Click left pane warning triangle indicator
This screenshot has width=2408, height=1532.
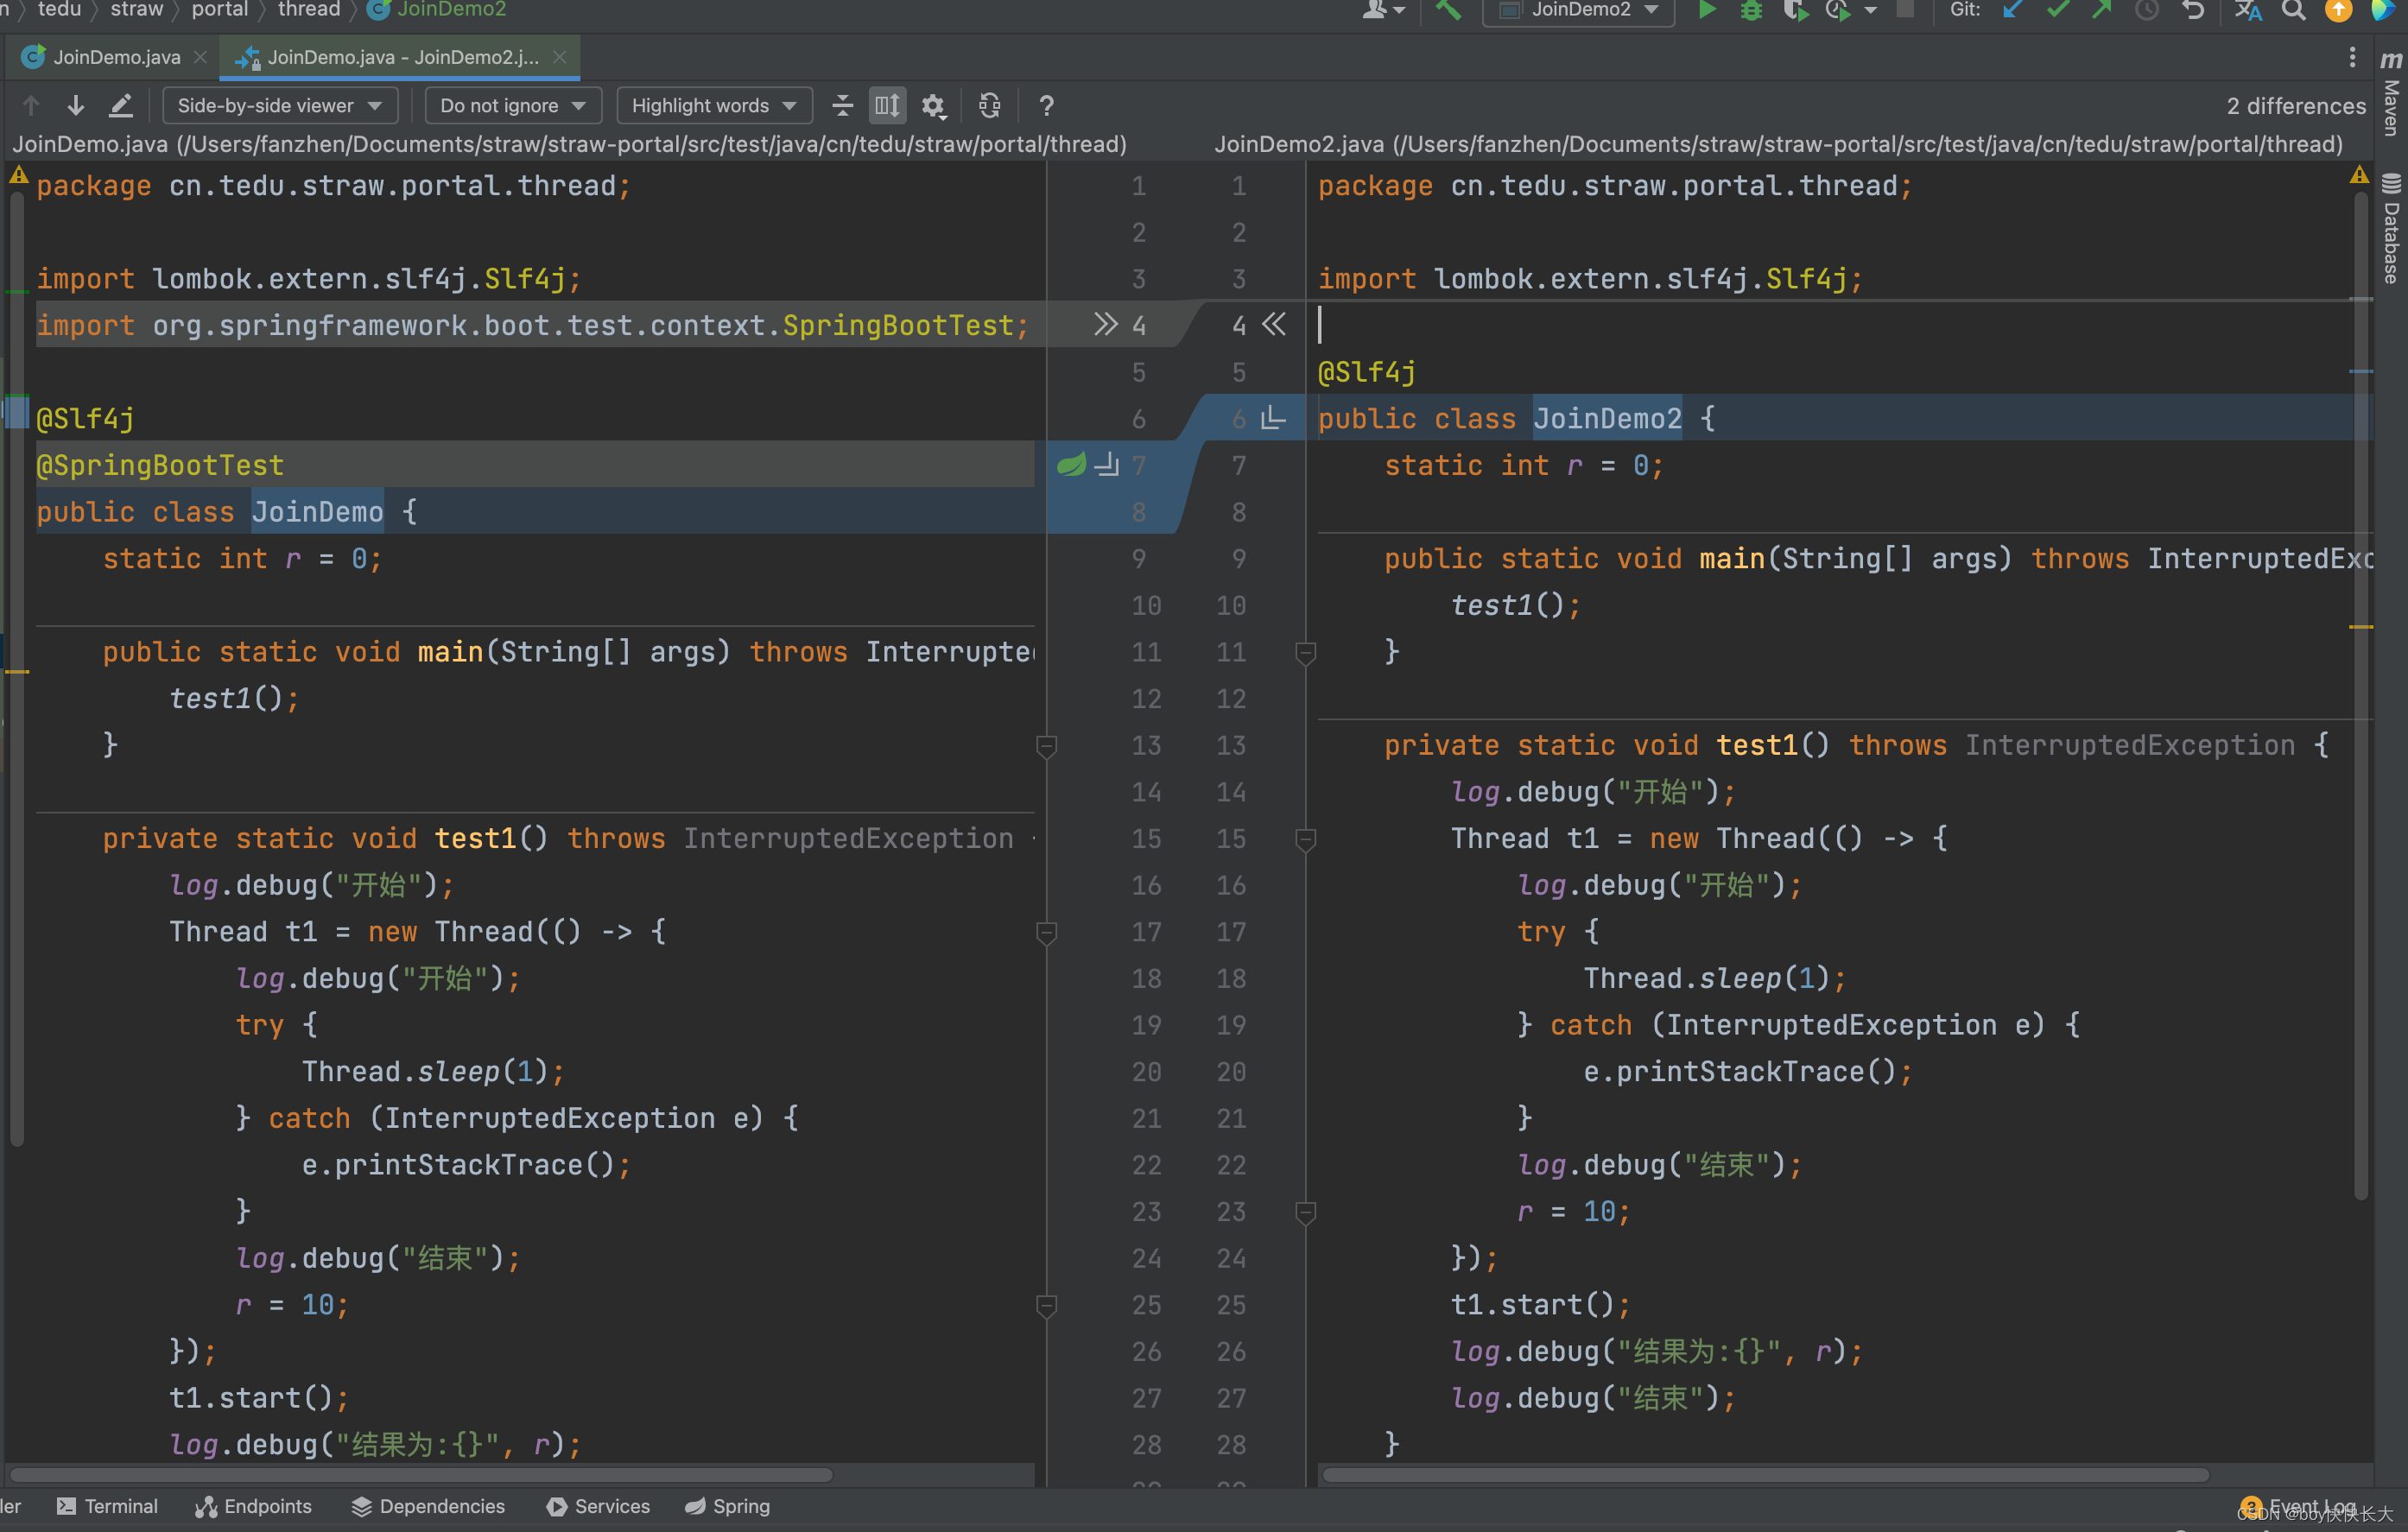click(x=19, y=177)
